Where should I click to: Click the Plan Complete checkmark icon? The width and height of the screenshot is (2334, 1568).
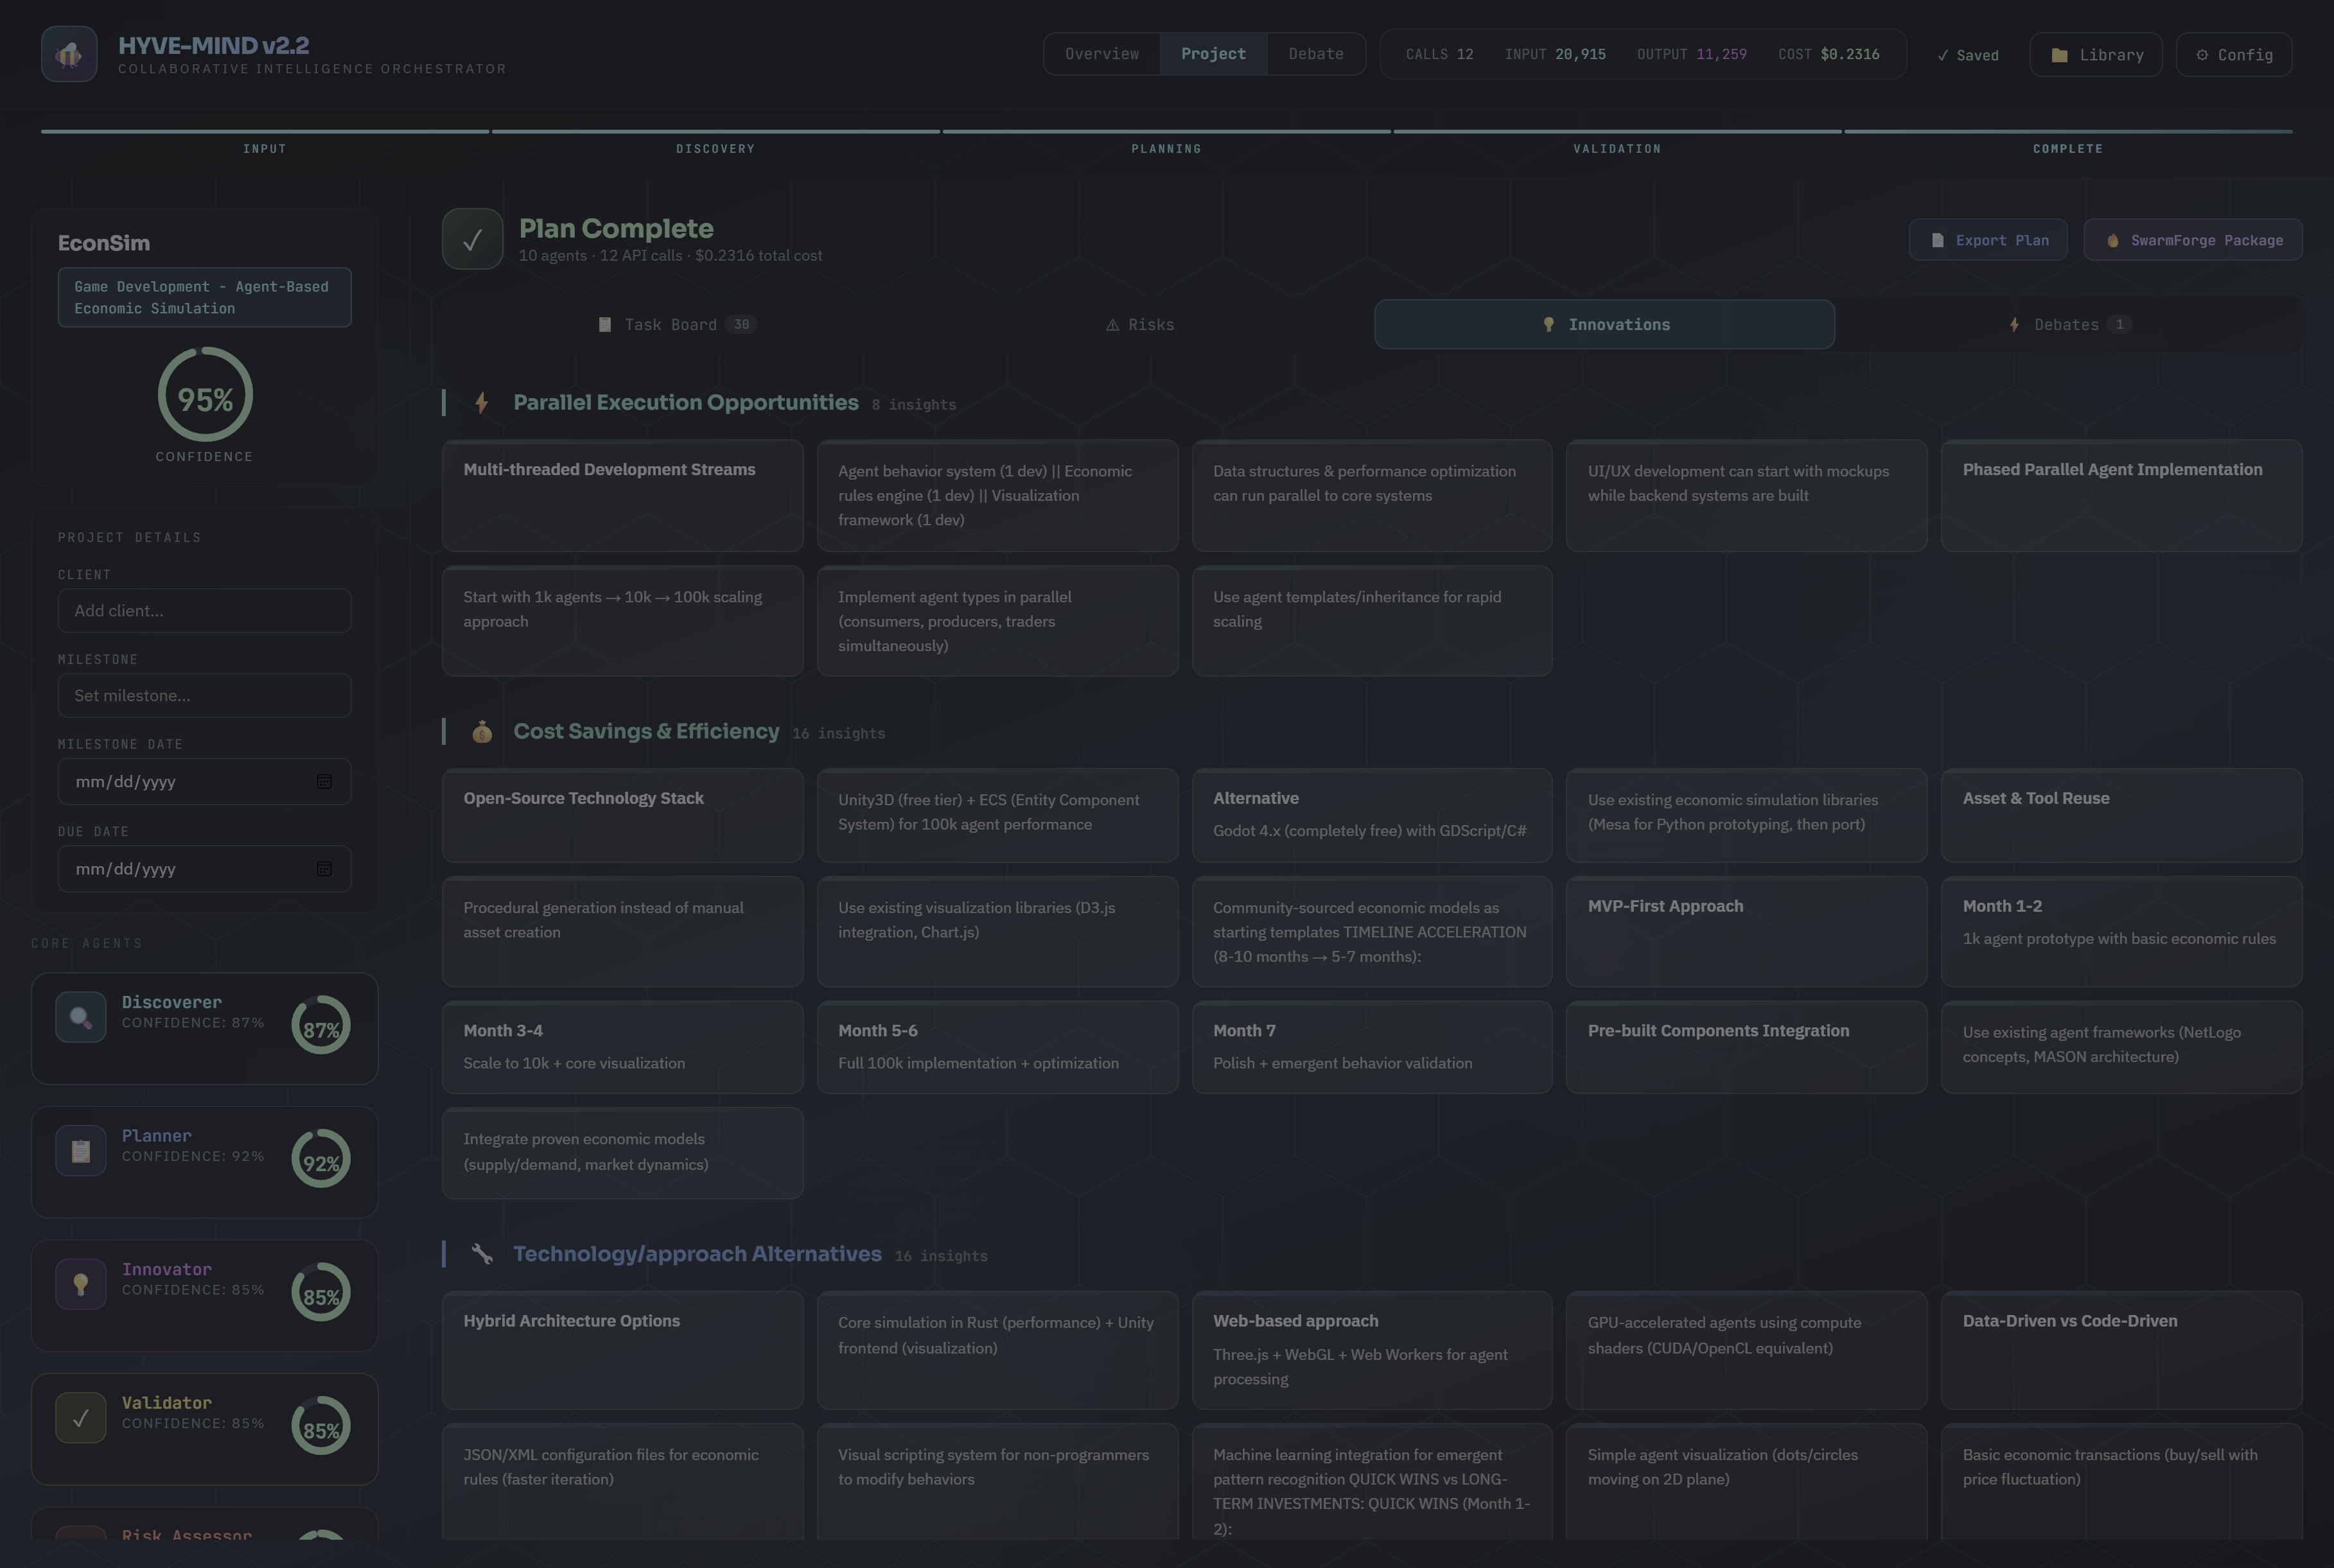click(x=472, y=239)
